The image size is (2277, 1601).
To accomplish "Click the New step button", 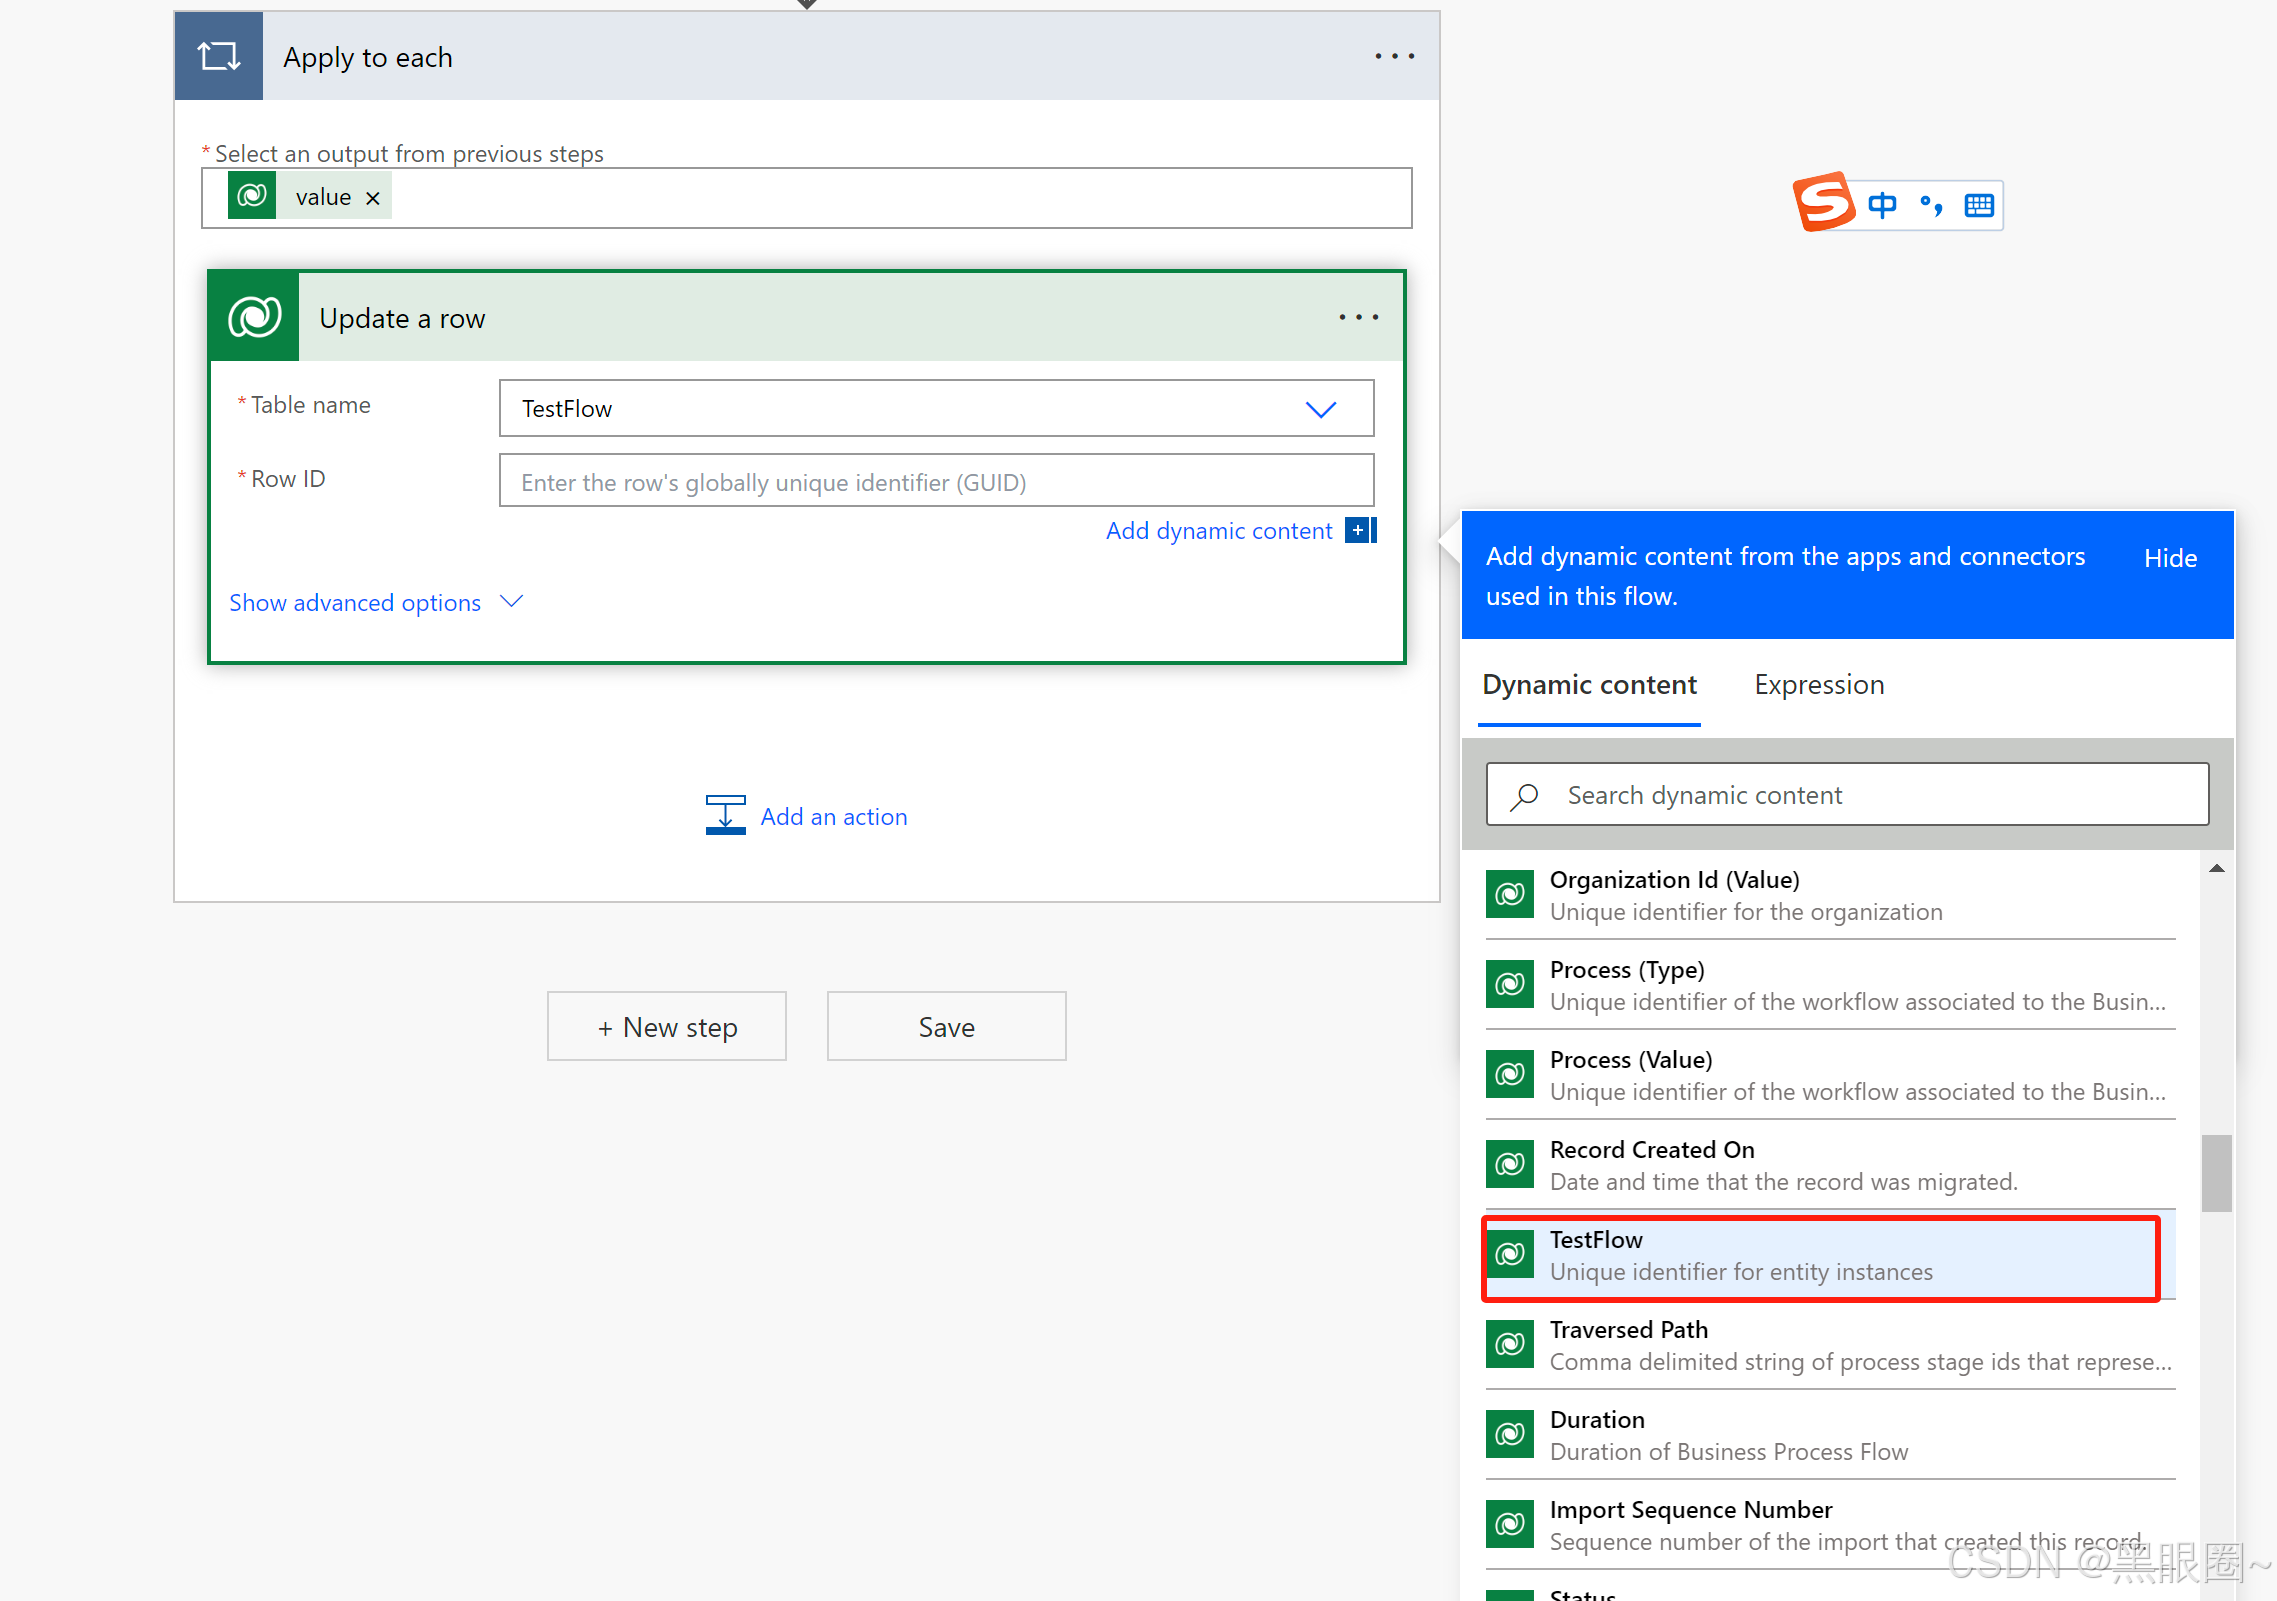I will coord(666,1026).
